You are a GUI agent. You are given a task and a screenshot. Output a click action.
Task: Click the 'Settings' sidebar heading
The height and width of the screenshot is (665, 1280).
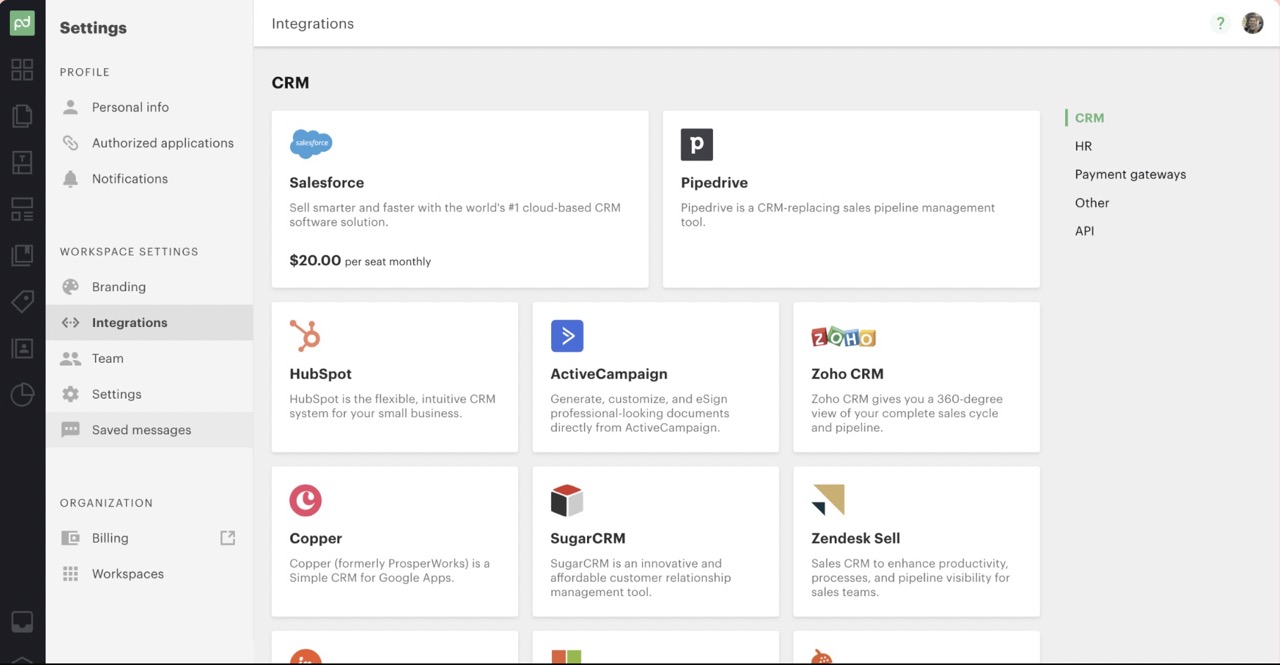(x=93, y=28)
